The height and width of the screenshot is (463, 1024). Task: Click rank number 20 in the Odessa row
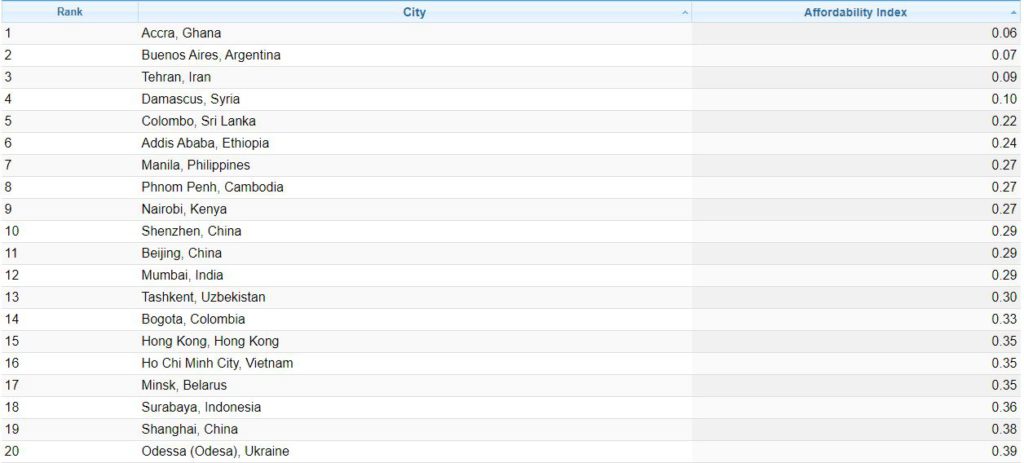tap(12, 451)
